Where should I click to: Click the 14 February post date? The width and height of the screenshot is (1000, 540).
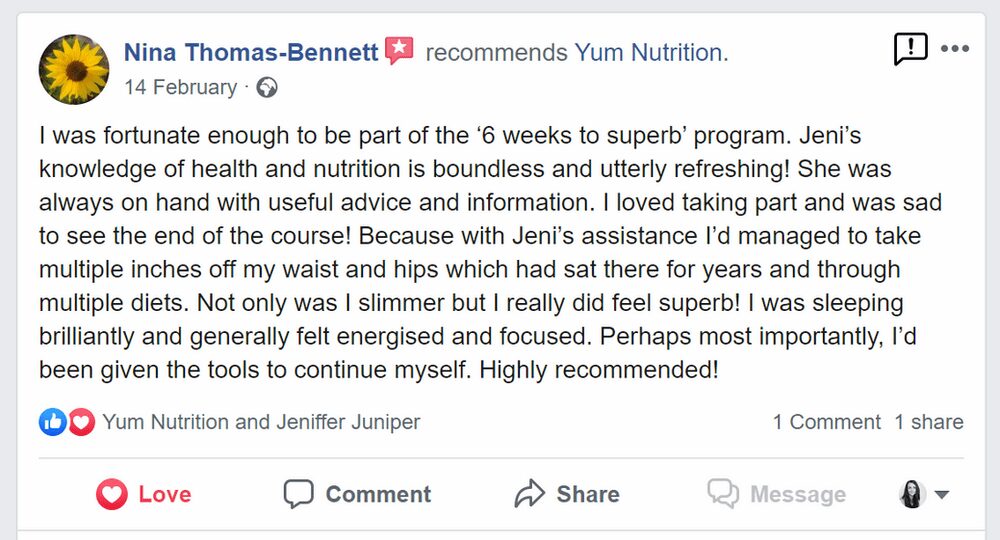180,87
